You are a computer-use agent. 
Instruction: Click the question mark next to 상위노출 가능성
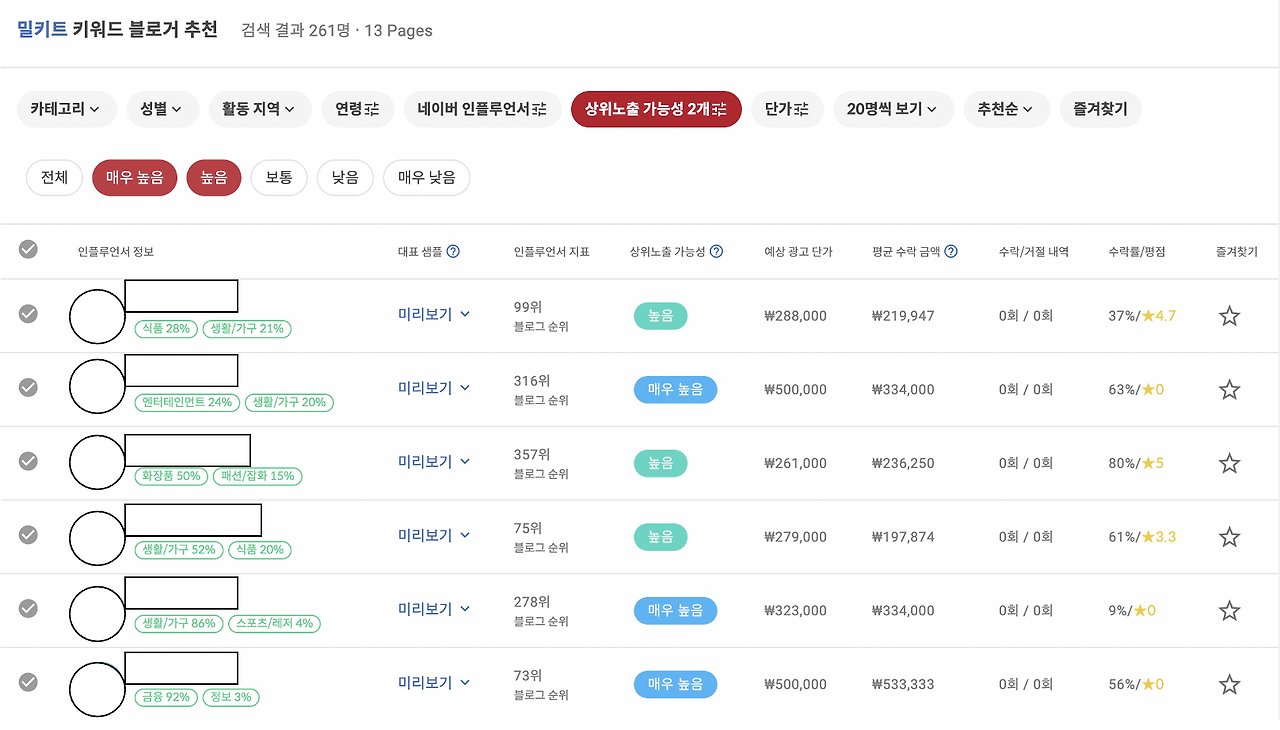click(x=716, y=251)
